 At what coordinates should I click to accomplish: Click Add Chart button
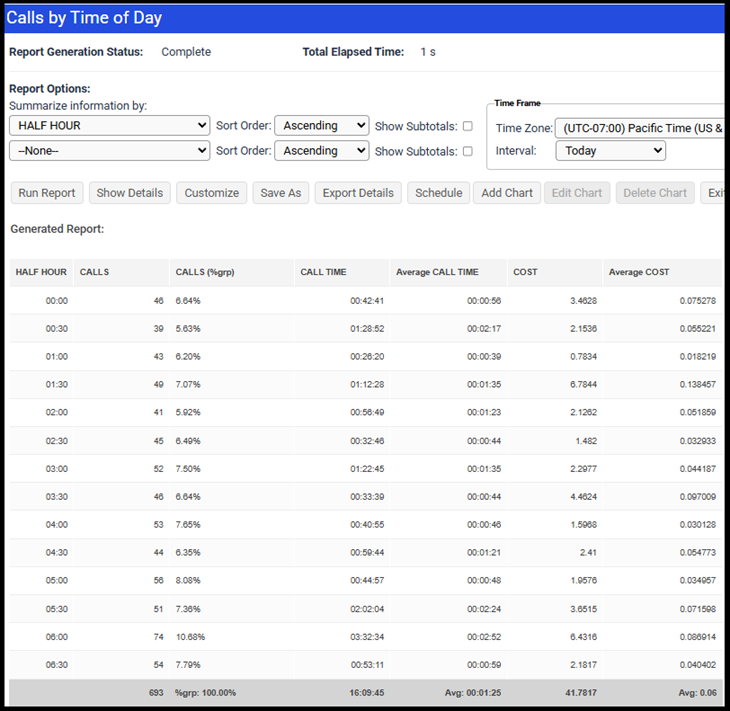[507, 193]
